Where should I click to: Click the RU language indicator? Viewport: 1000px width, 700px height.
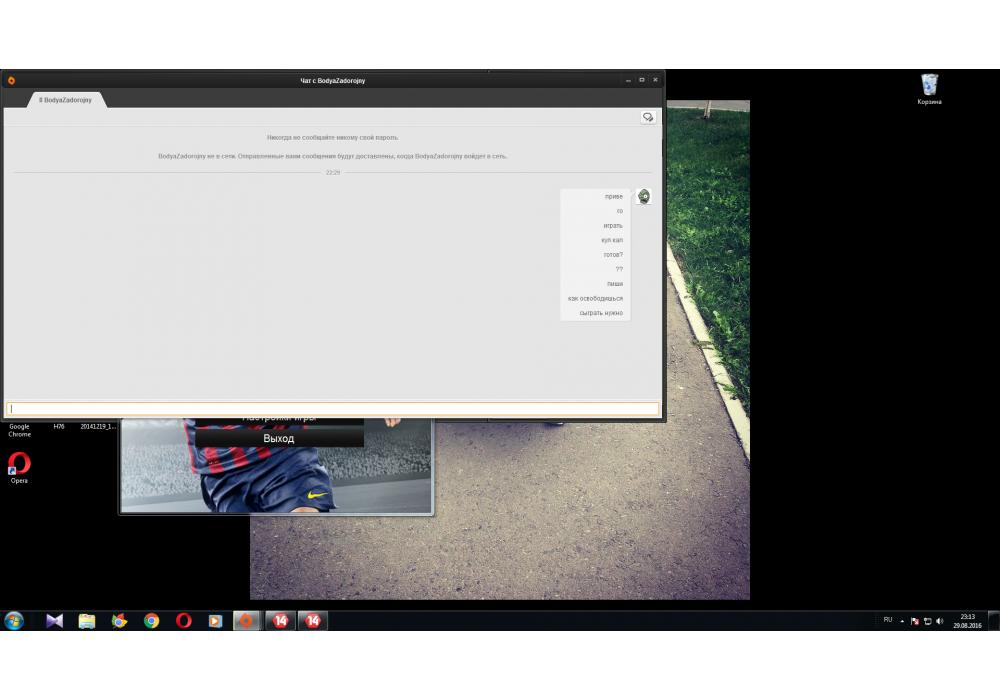coord(888,620)
